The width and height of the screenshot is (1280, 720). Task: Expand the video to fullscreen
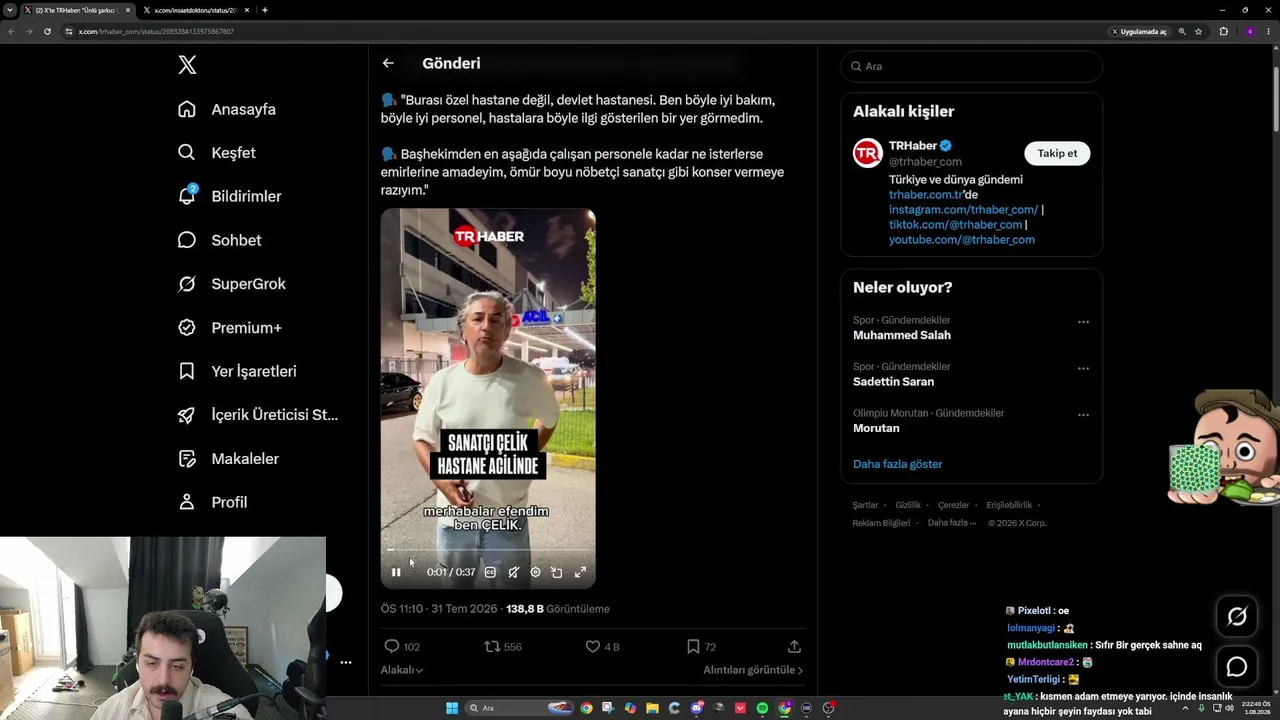point(580,572)
